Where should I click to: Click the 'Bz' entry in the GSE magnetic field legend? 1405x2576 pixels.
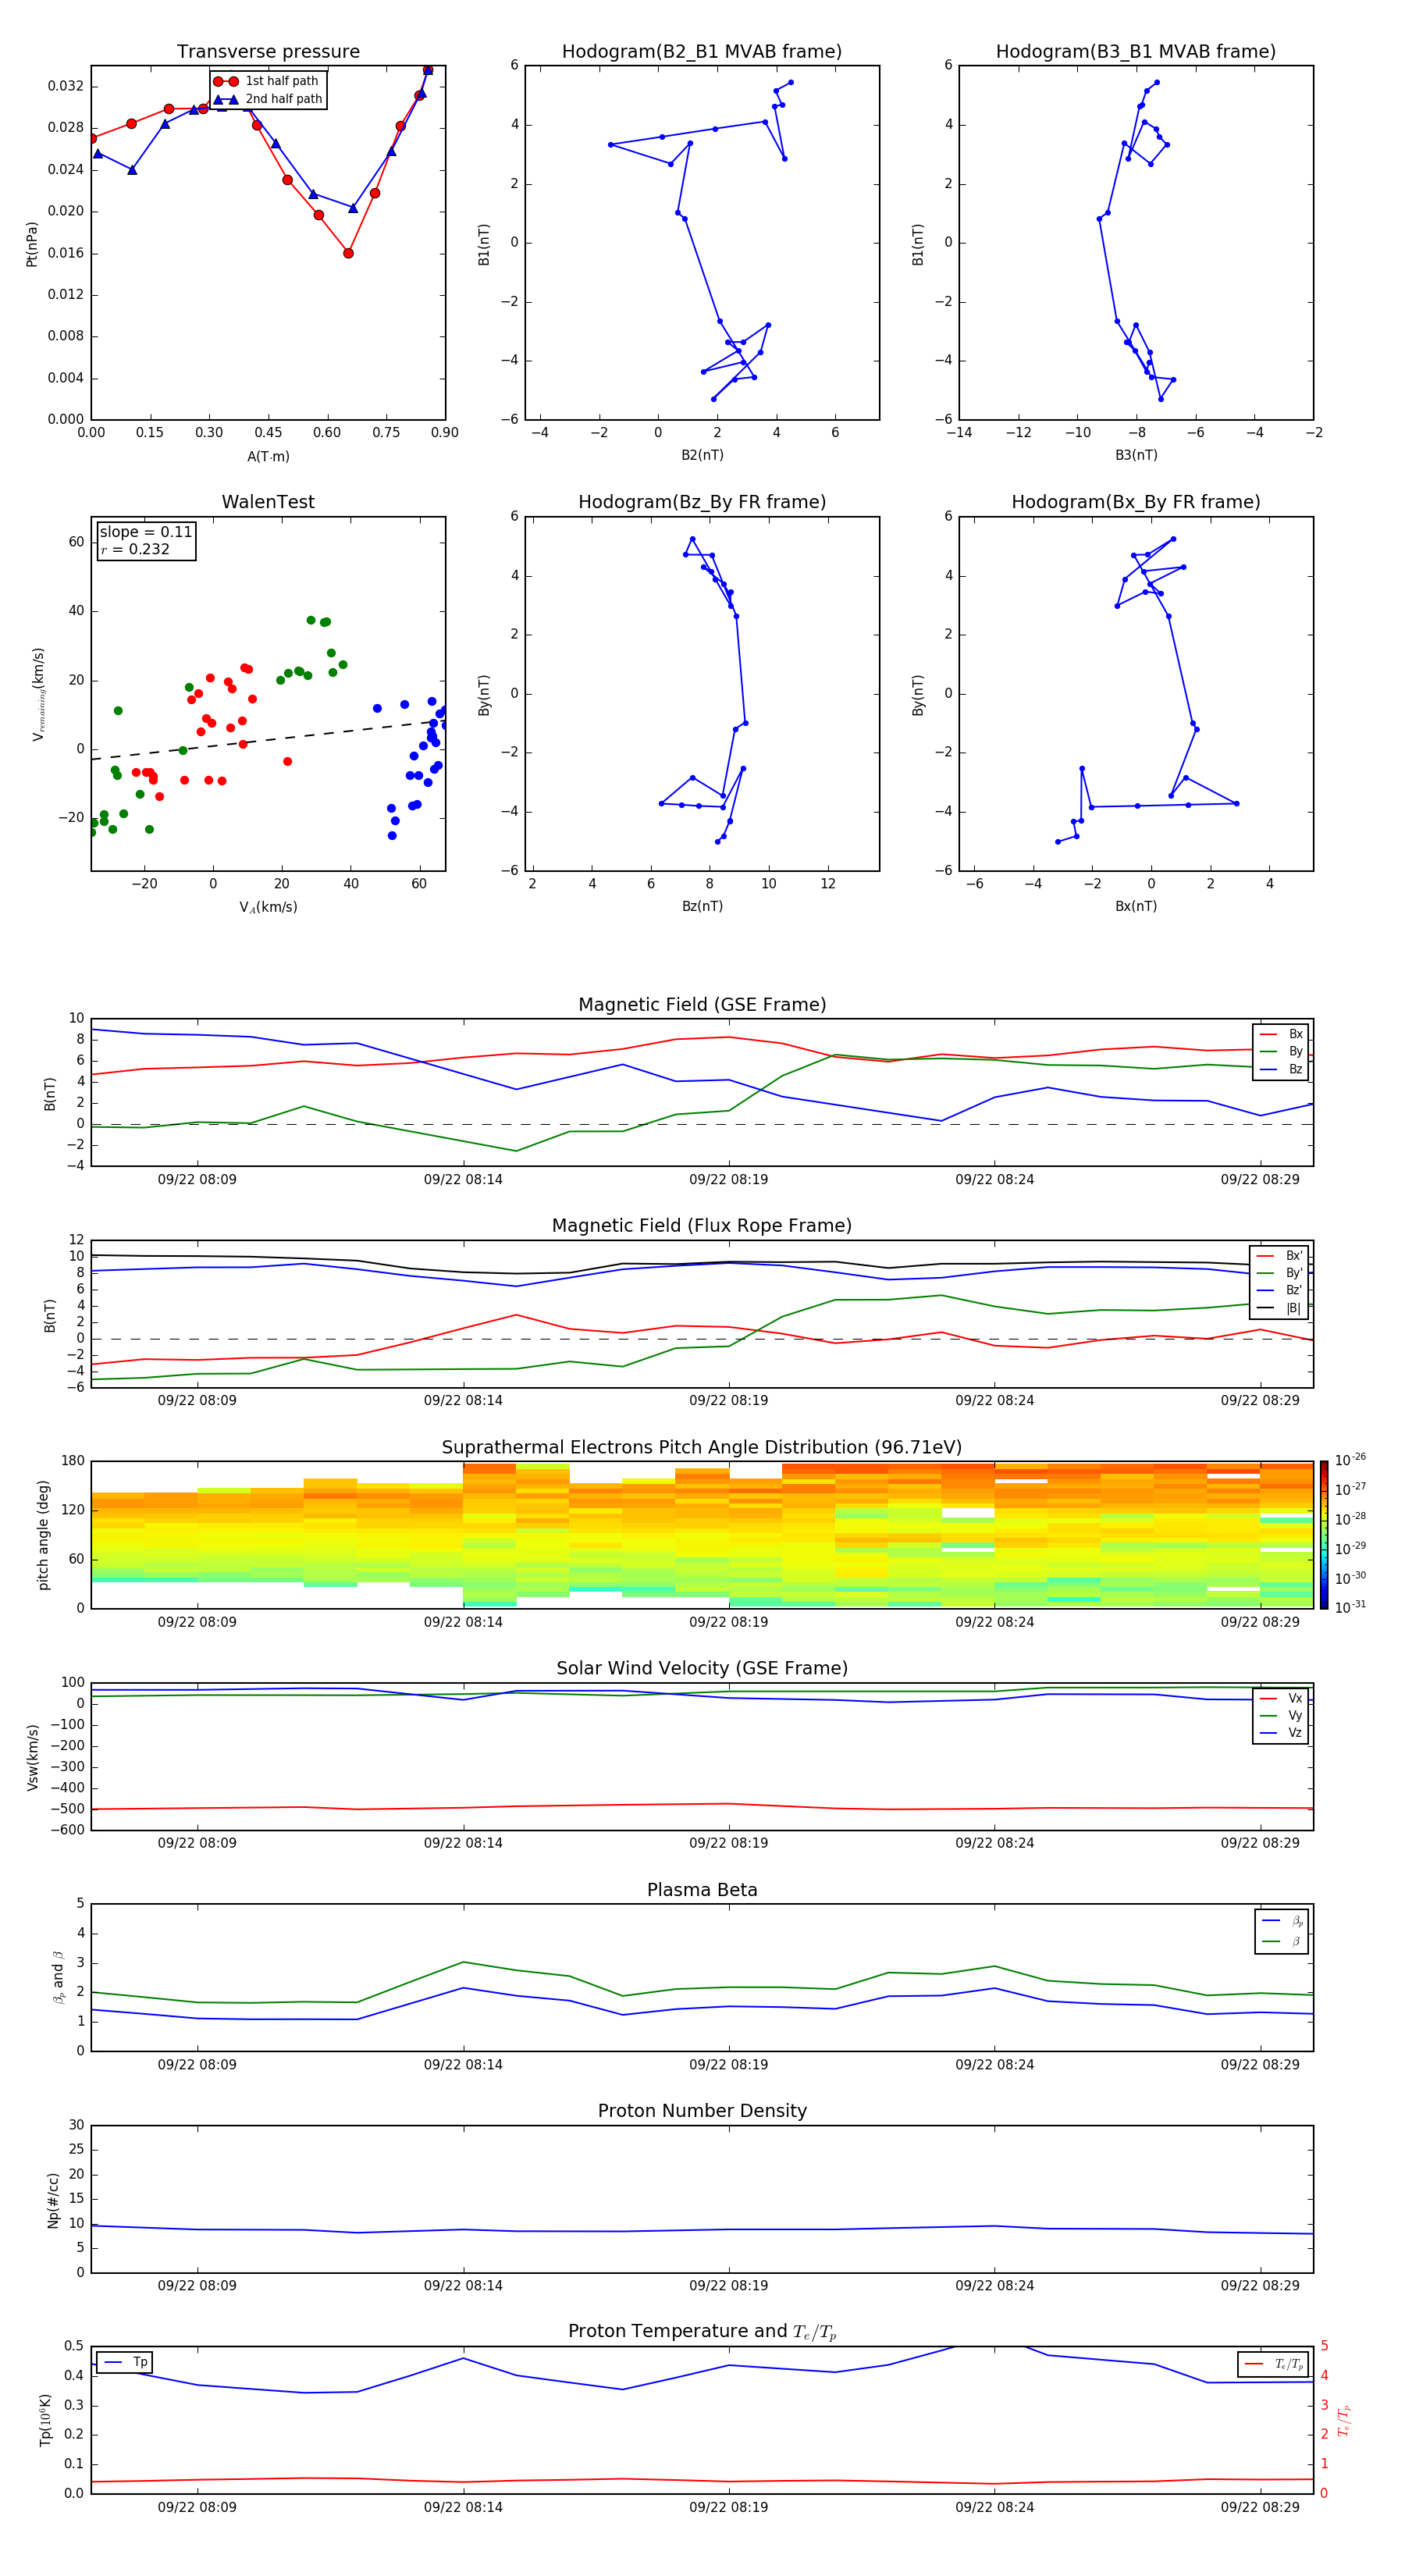pos(1281,1070)
